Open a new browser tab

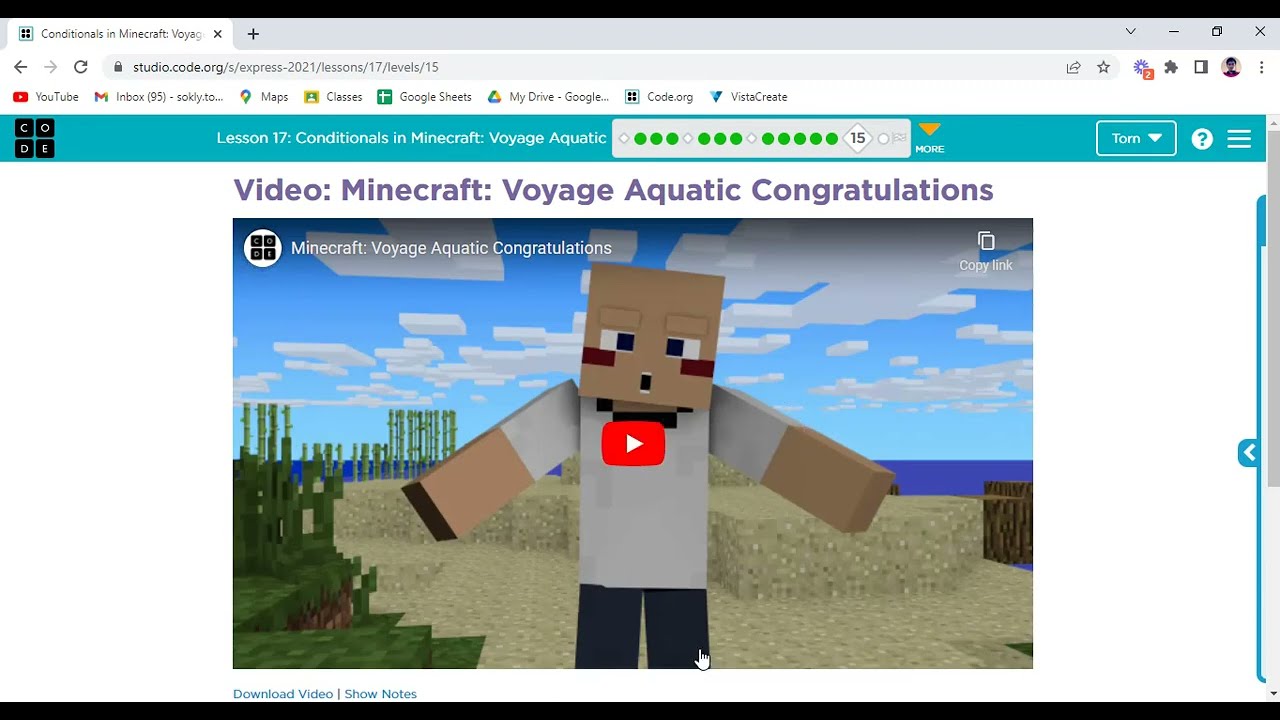(x=253, y=34)
